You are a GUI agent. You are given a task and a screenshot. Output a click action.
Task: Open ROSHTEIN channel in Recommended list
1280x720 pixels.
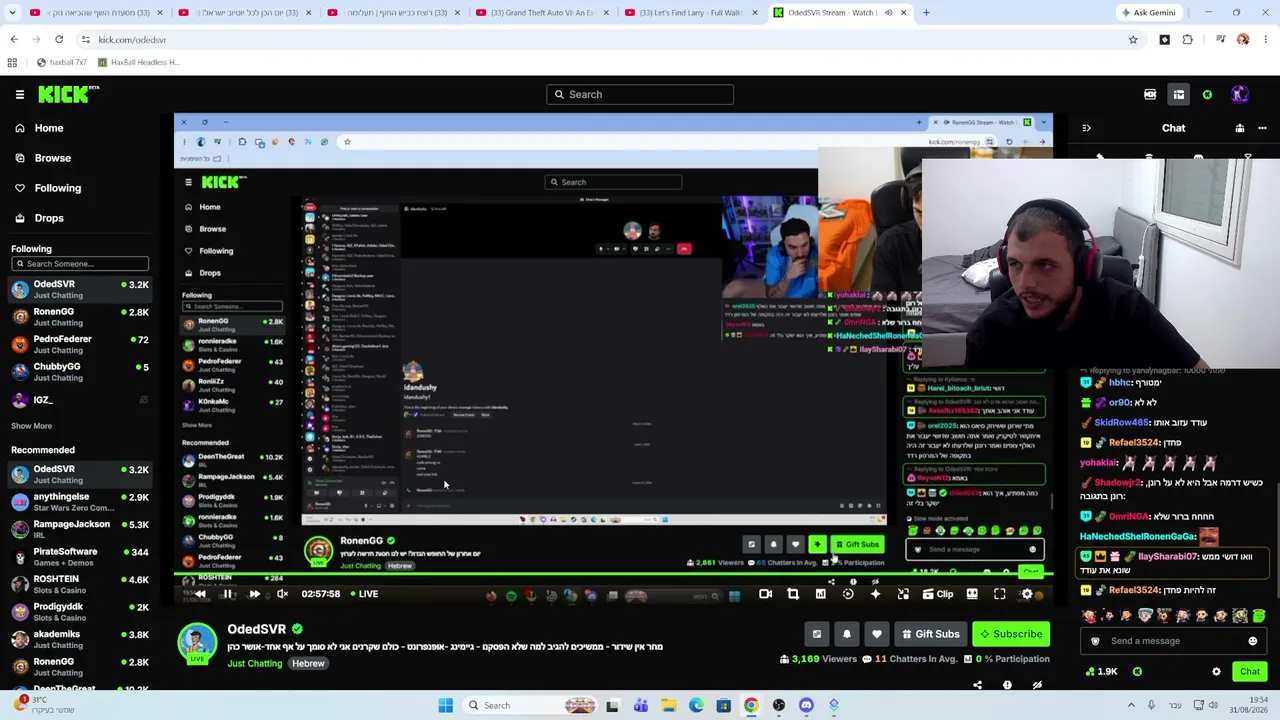[80, 585]
